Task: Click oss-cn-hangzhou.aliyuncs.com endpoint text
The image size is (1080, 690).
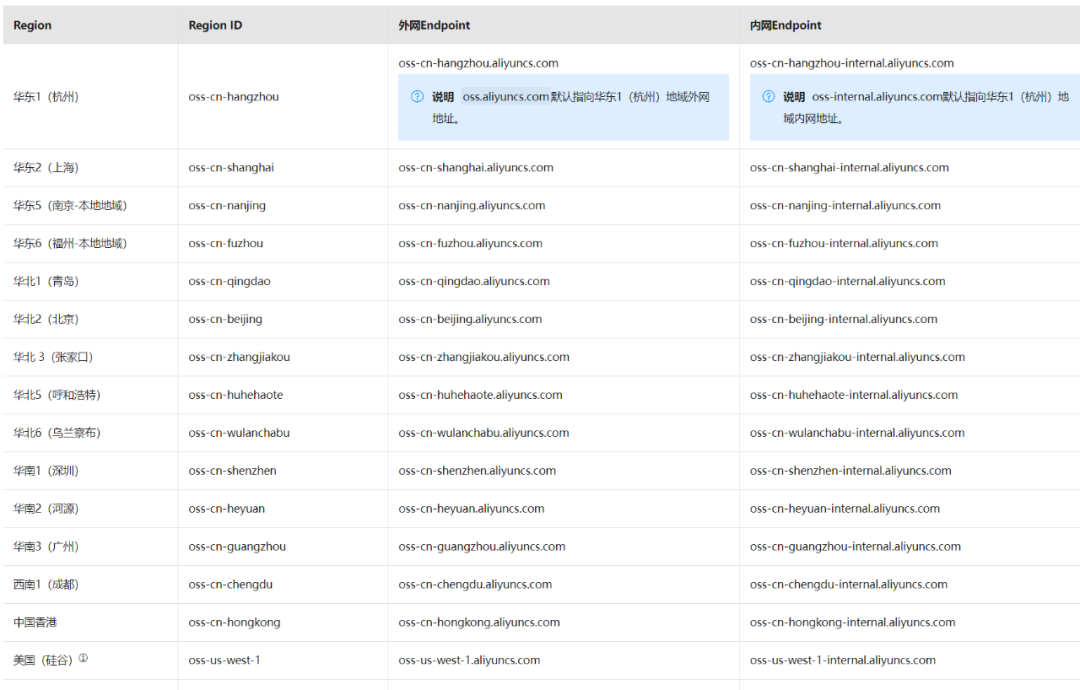Action: pyautogui.click(x=478, y=63)
